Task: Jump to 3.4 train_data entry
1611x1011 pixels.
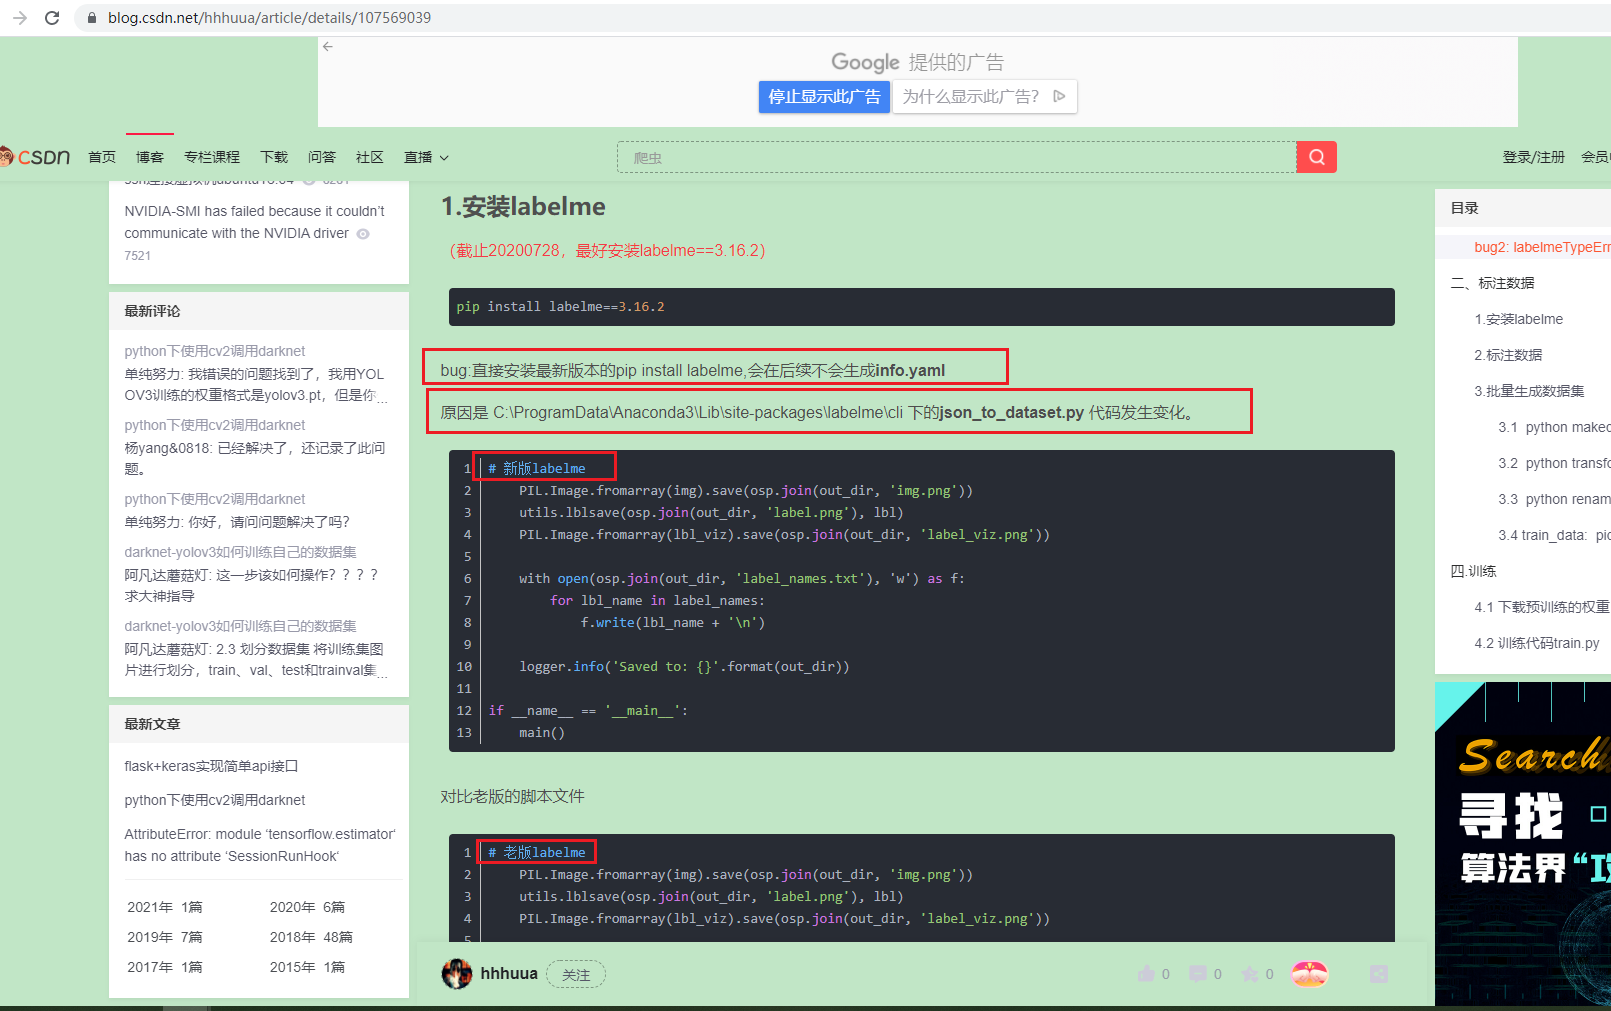Action: (x=1554, y=535)
